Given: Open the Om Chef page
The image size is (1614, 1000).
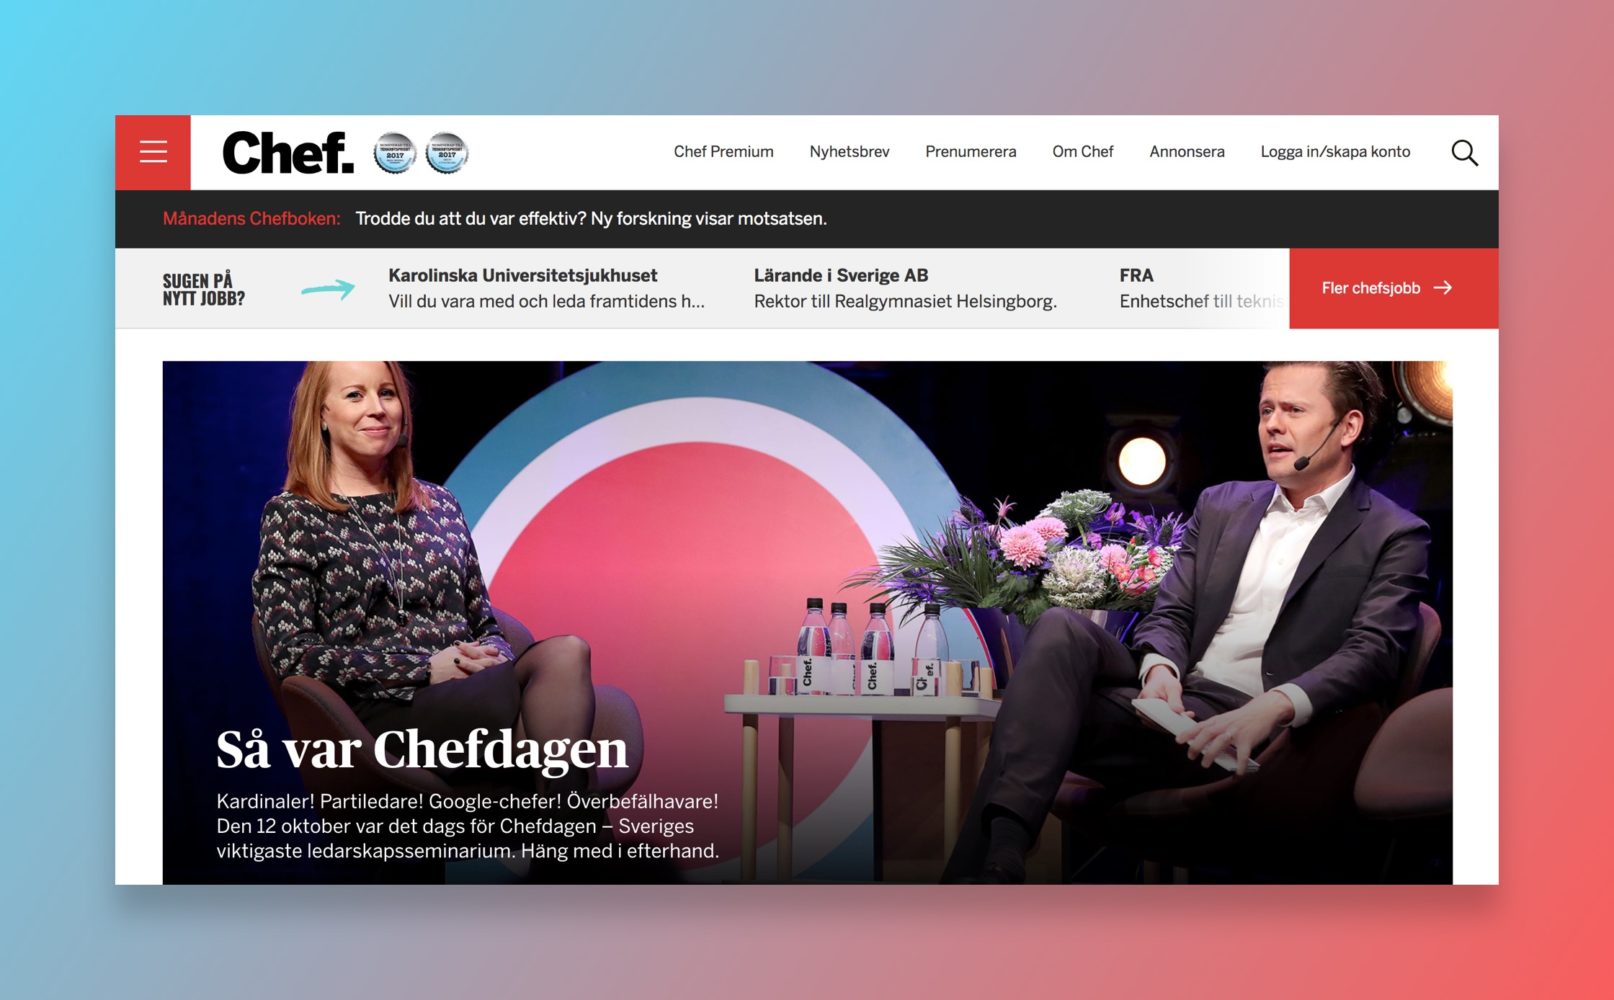Looking at the screenshot, I should pos(1082,152).
